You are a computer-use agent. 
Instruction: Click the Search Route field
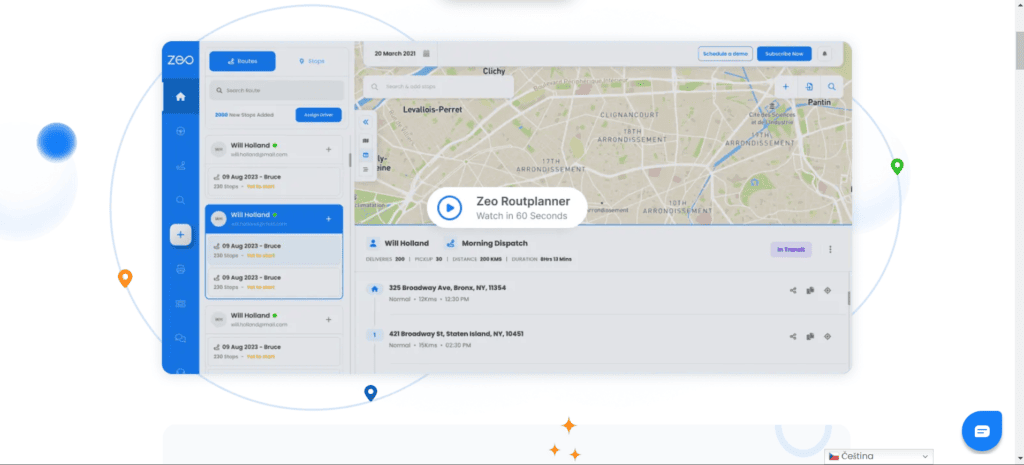tap(277, 90)
